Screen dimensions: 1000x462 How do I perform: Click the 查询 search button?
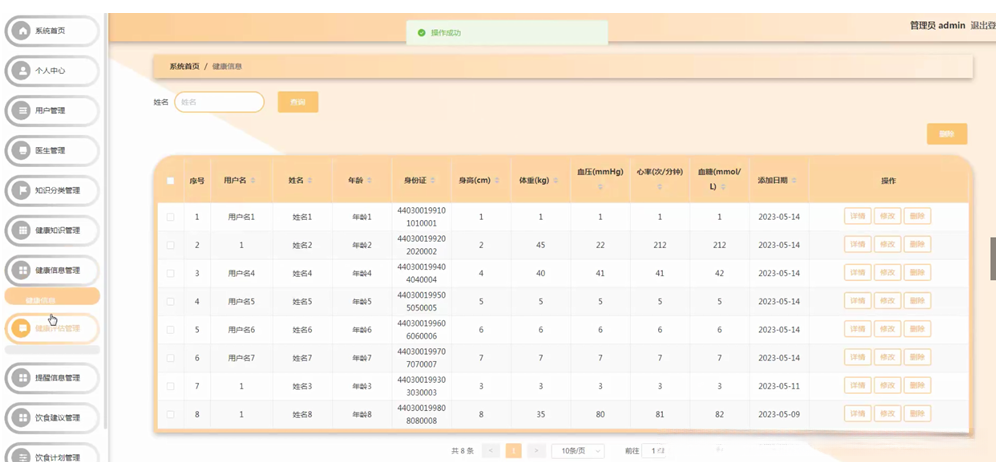pos(298,102)
